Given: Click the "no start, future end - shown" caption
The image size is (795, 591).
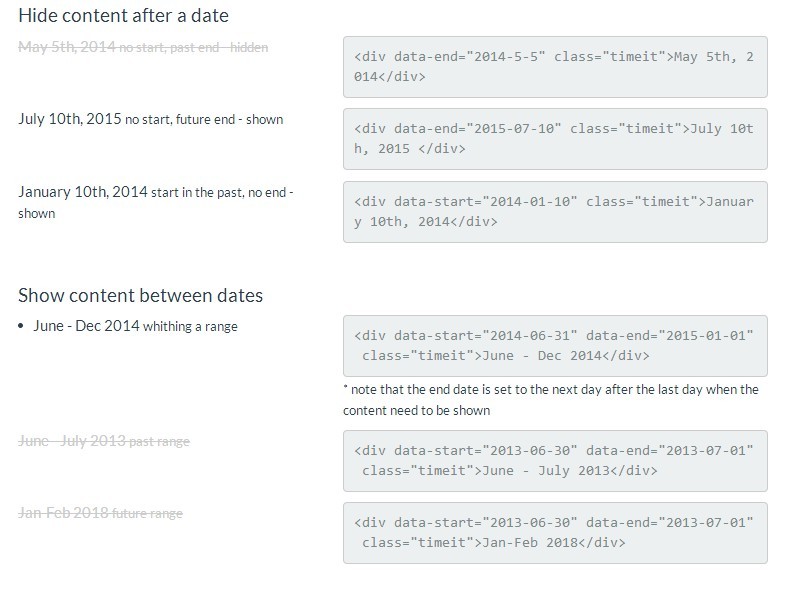Looking at the screenshot, I should [204, 120].
